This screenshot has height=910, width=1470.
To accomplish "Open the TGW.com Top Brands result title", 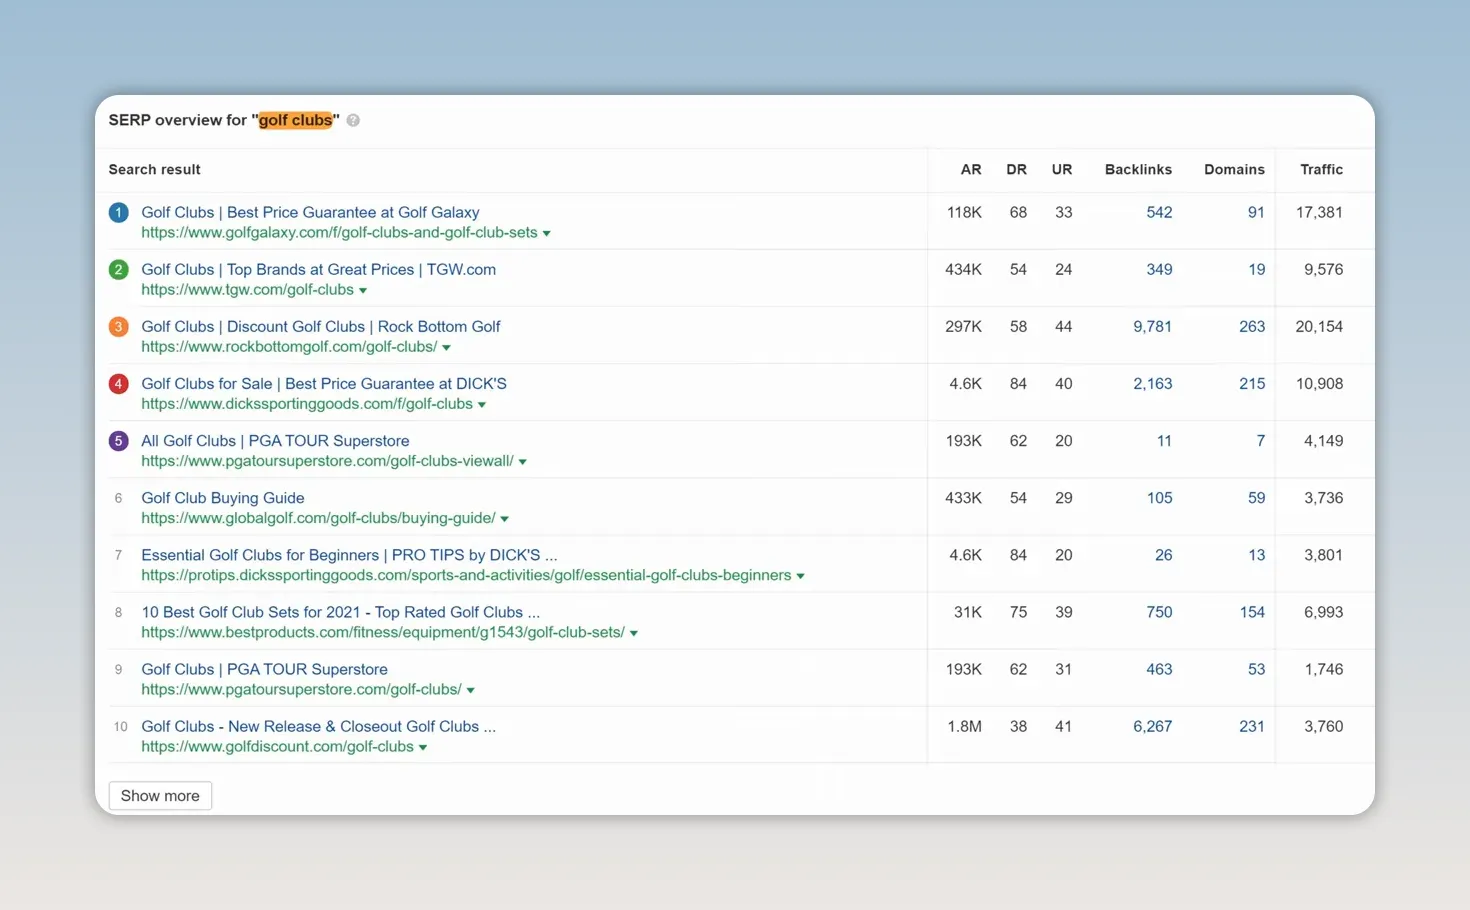I will click(318, 269).
